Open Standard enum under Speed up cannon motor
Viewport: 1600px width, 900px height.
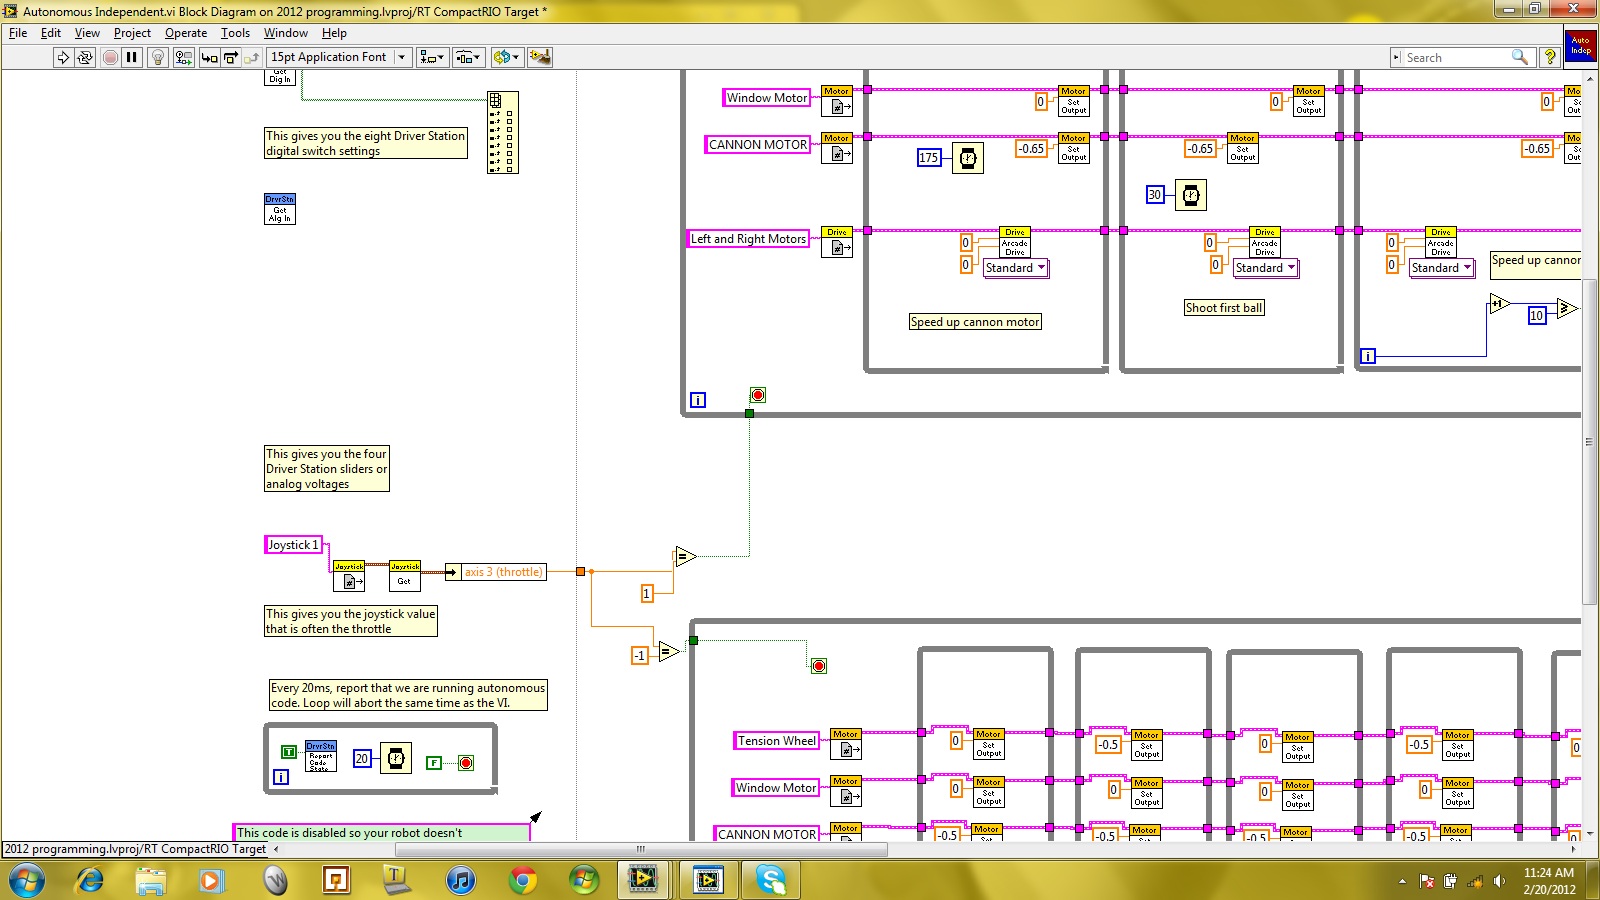click(x=1016, y=268)
